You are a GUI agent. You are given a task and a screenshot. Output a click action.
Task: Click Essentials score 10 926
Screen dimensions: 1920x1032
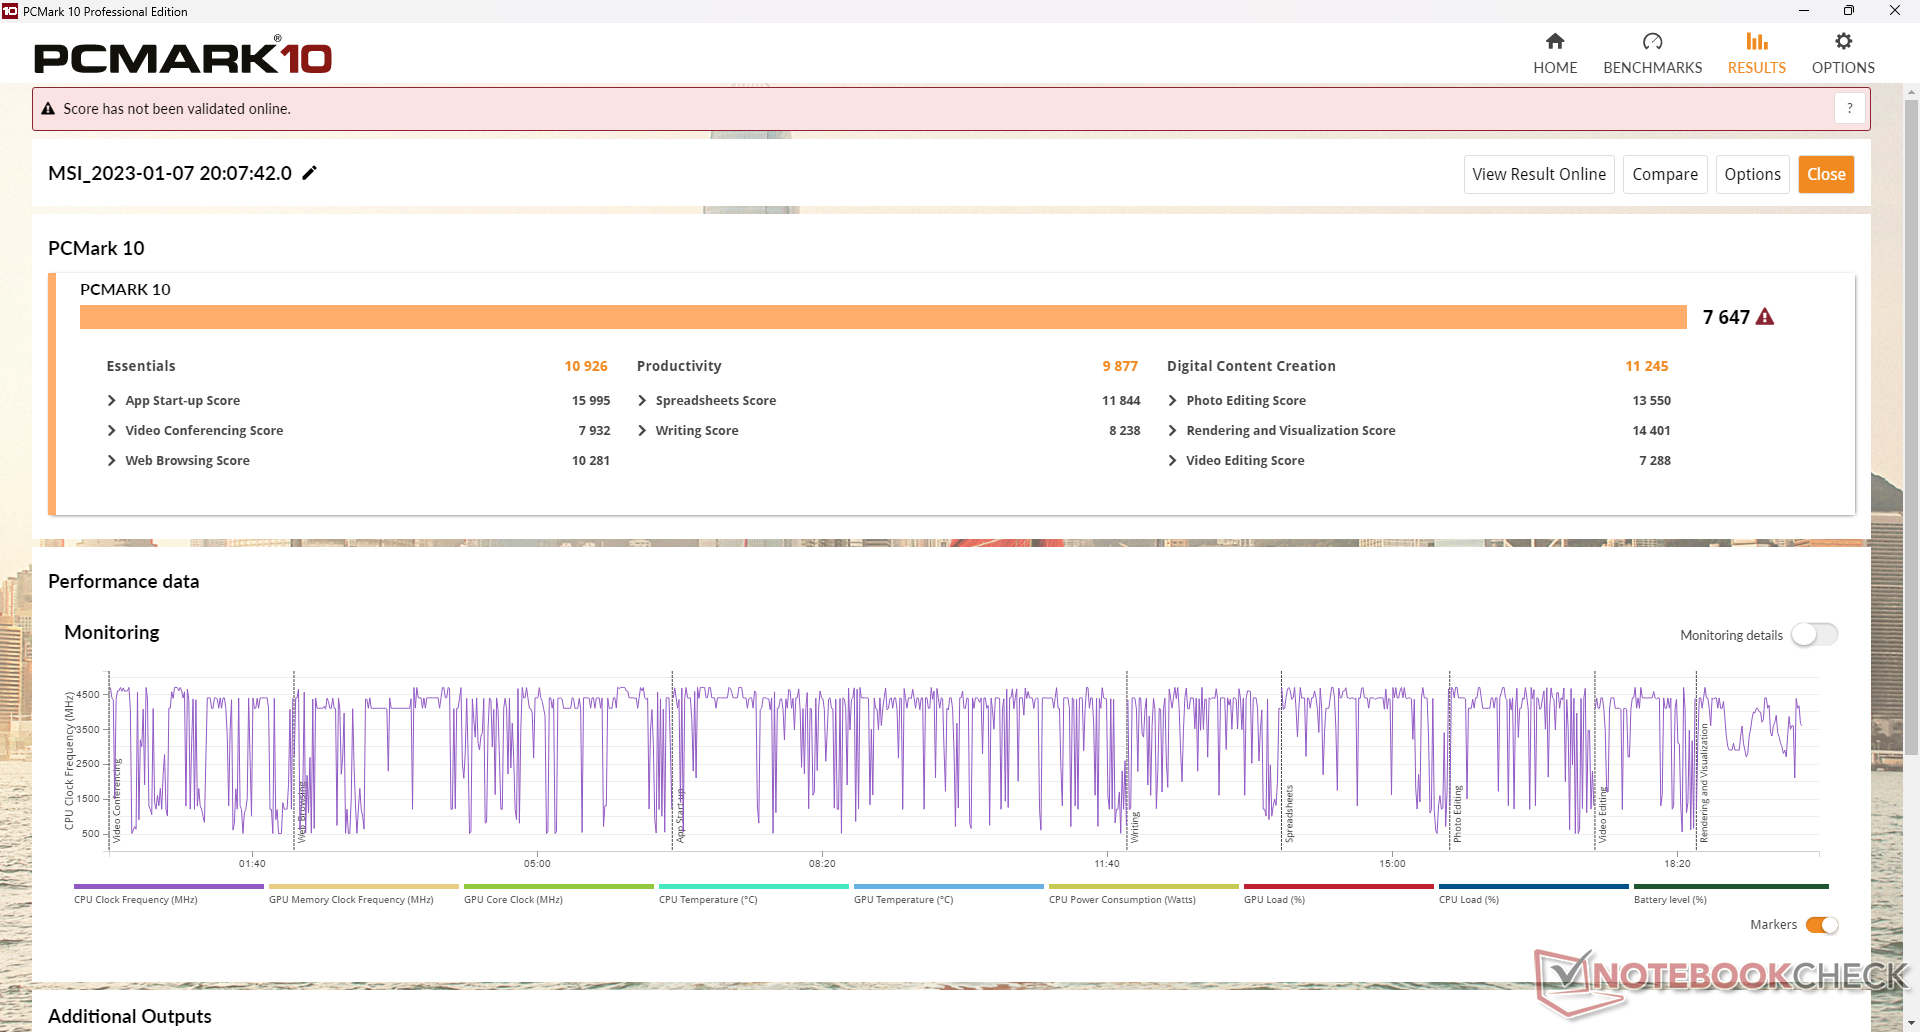[586, 366]
